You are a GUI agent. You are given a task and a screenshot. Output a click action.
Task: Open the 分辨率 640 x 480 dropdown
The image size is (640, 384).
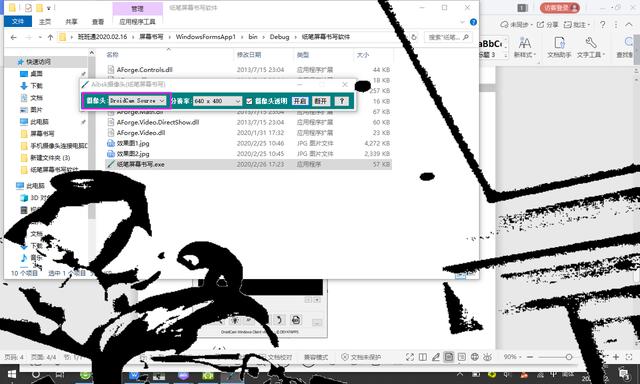pos(218,101)
